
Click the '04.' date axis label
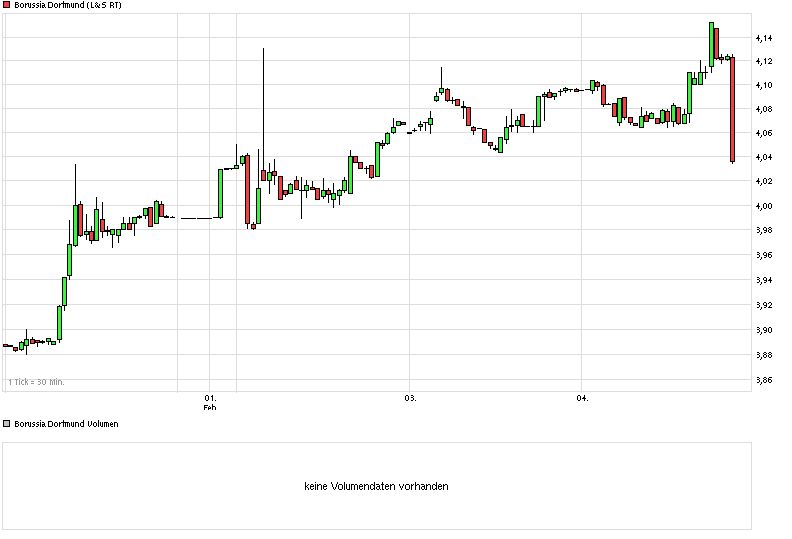click(582, 398)
